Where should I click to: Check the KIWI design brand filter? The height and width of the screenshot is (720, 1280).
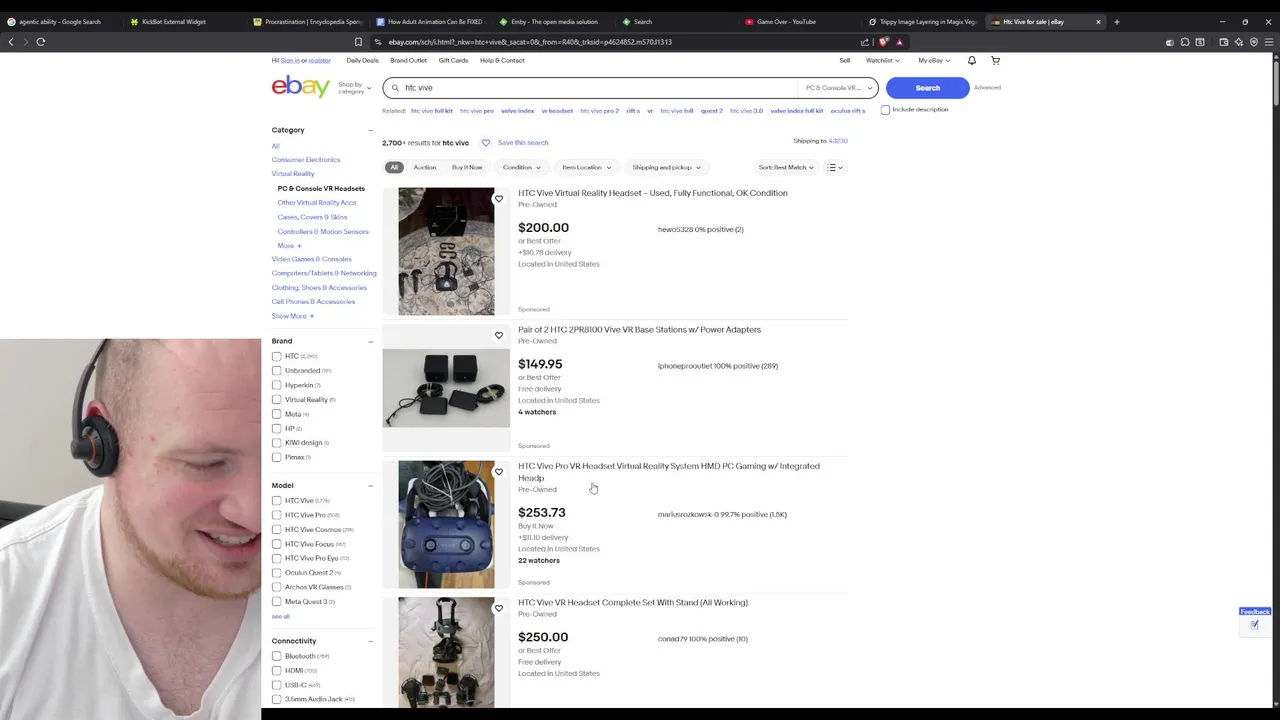pos(277,443)
